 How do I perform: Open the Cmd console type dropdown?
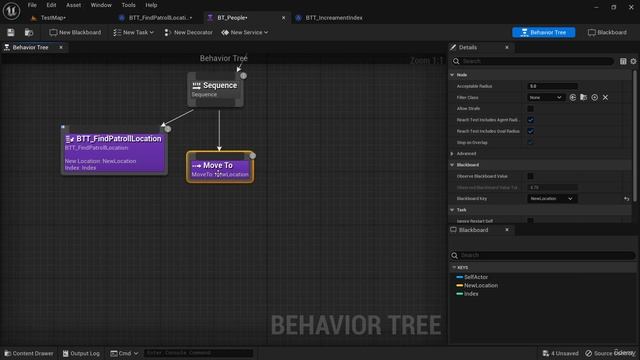click(124, 353)
